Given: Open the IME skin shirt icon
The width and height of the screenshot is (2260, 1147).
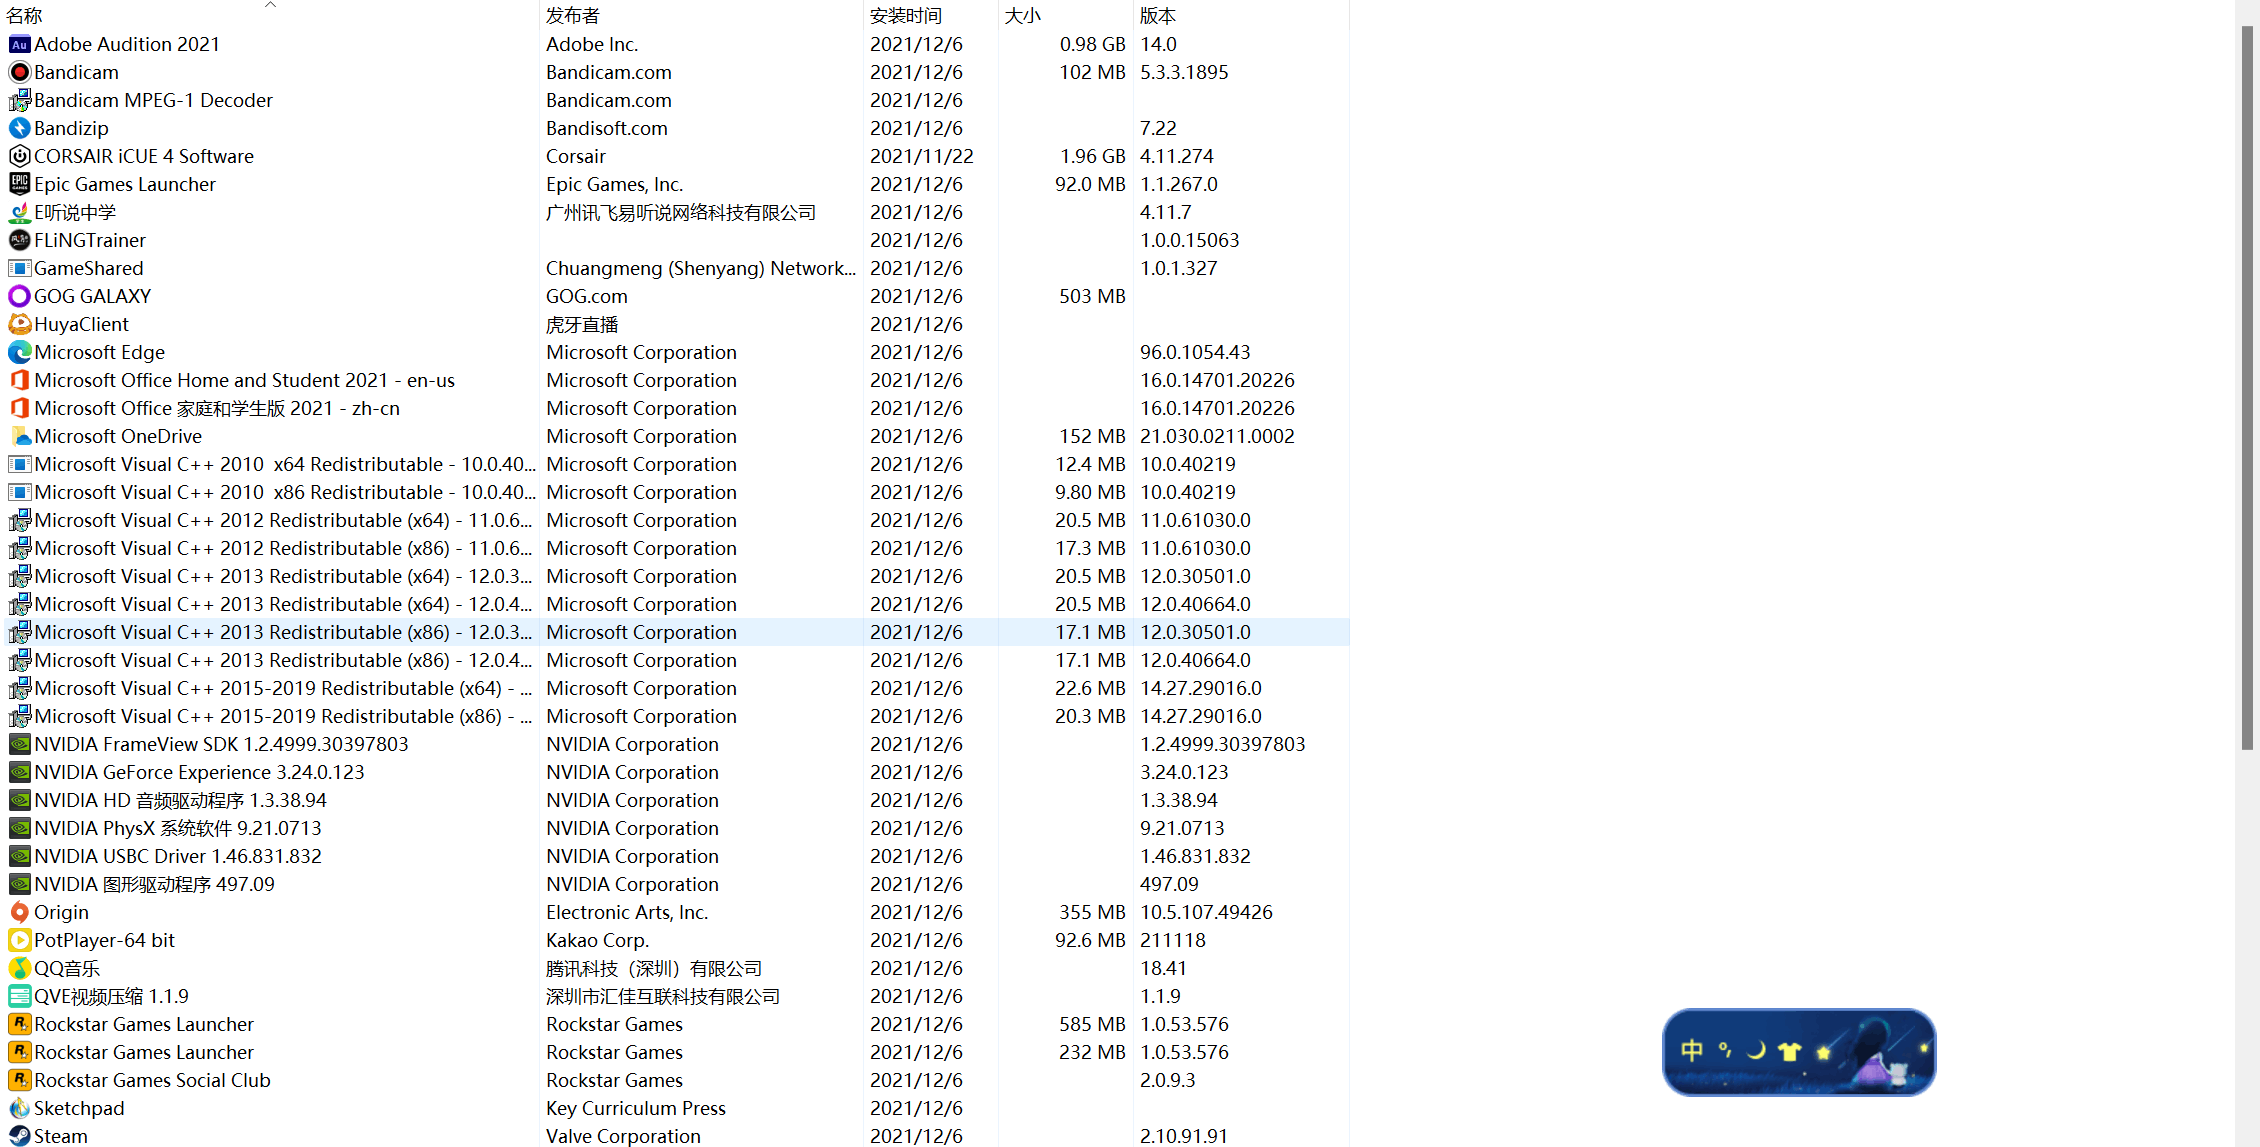Looking at the screenshot, I should [1789, 1051].
